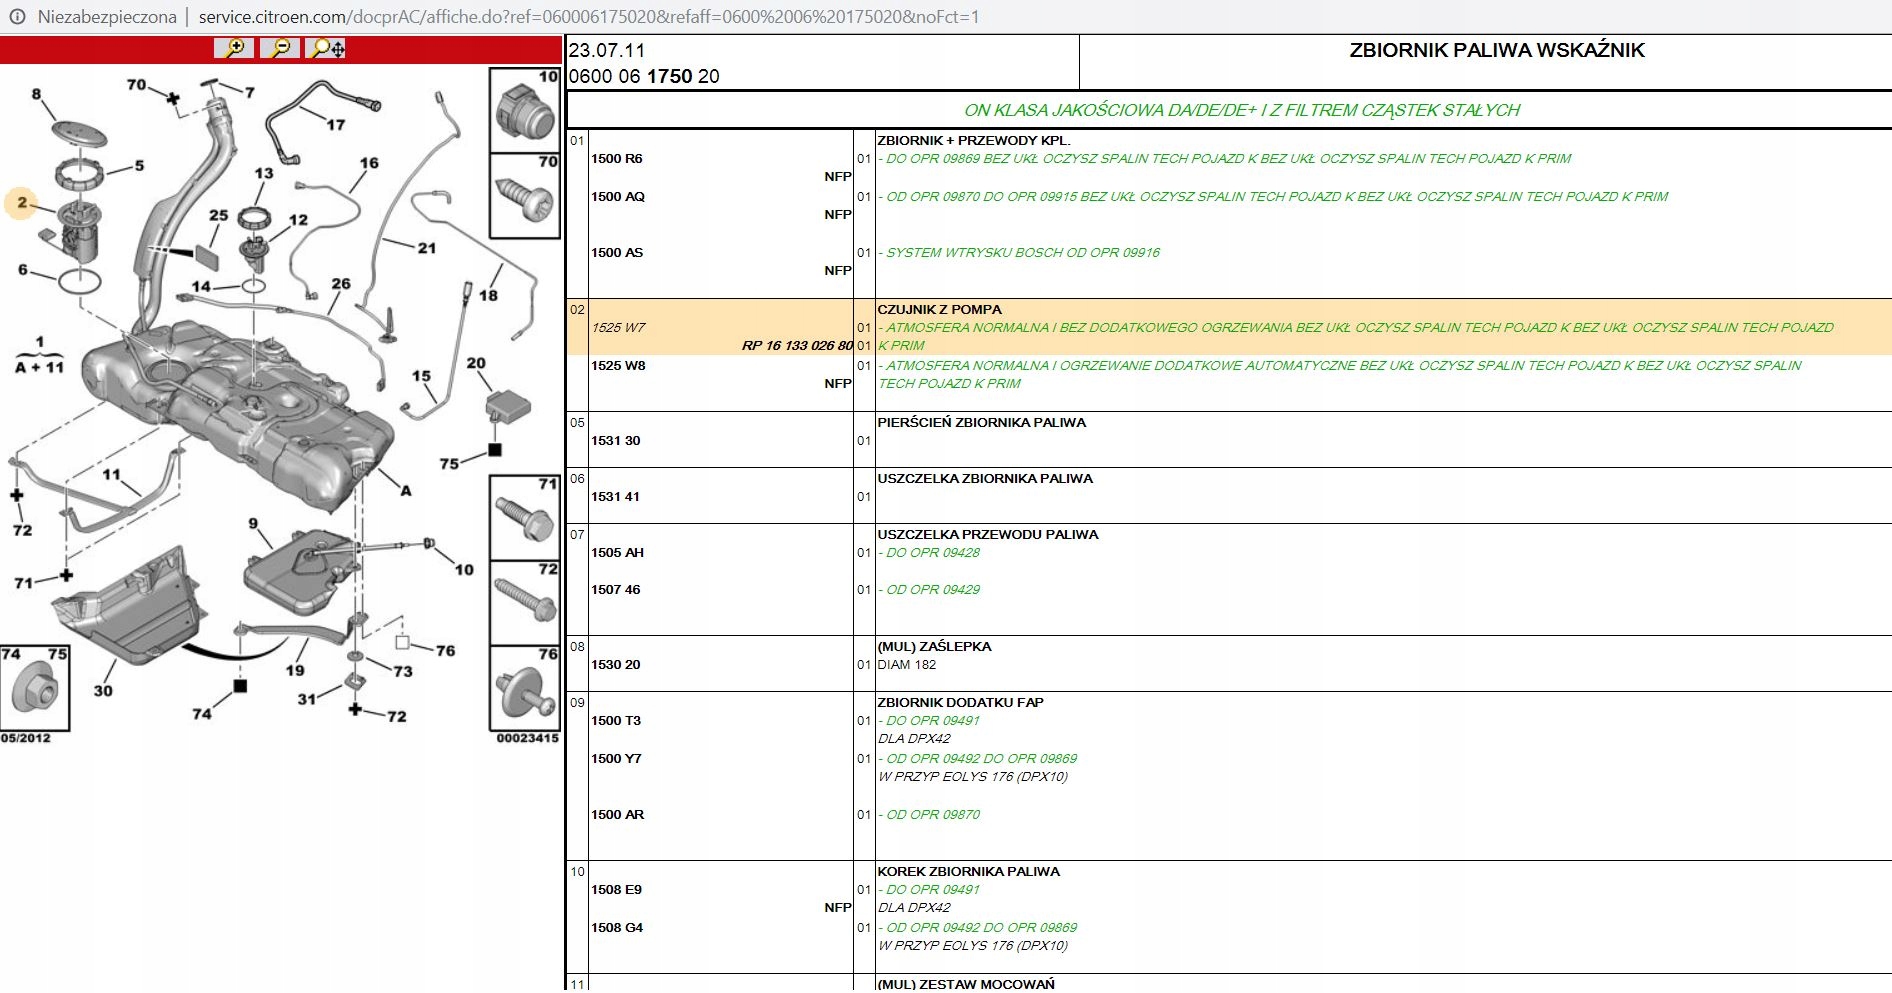The width and height of the screenshot is (1892, 993).
Task: Click part number 1500 R6
Action: 617,158
